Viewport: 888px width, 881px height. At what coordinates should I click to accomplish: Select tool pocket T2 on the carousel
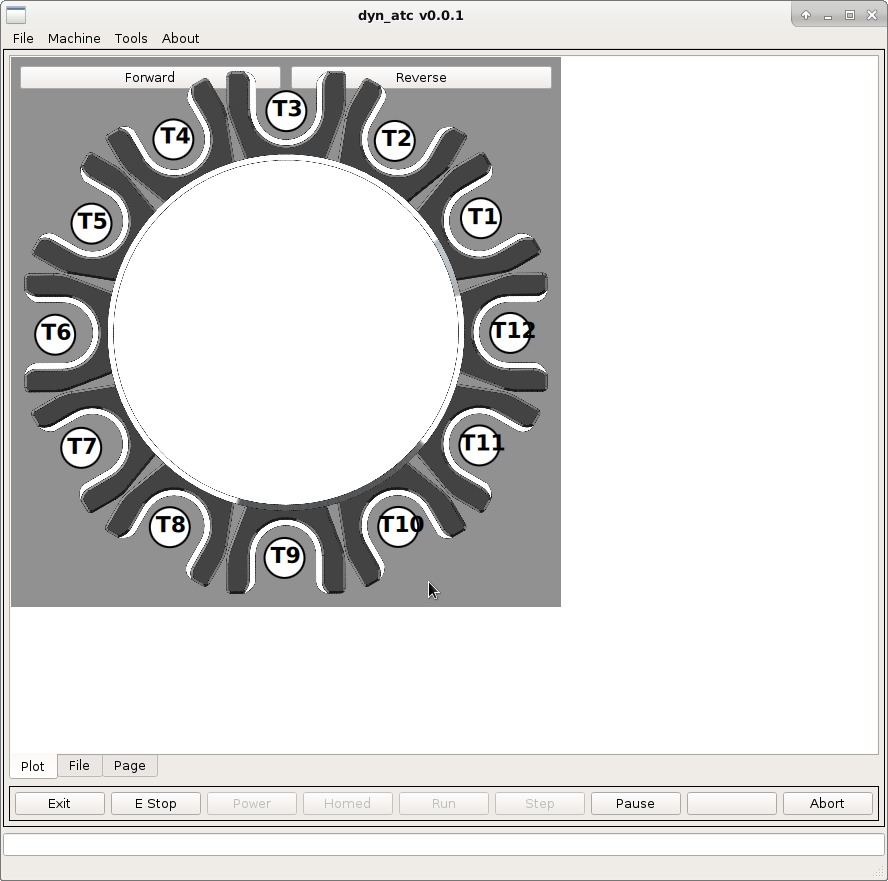click(x=395, y=140)
